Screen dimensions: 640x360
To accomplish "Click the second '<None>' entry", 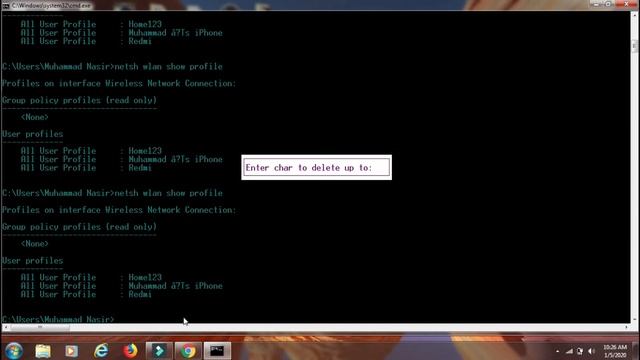I will tap(35, 244).
